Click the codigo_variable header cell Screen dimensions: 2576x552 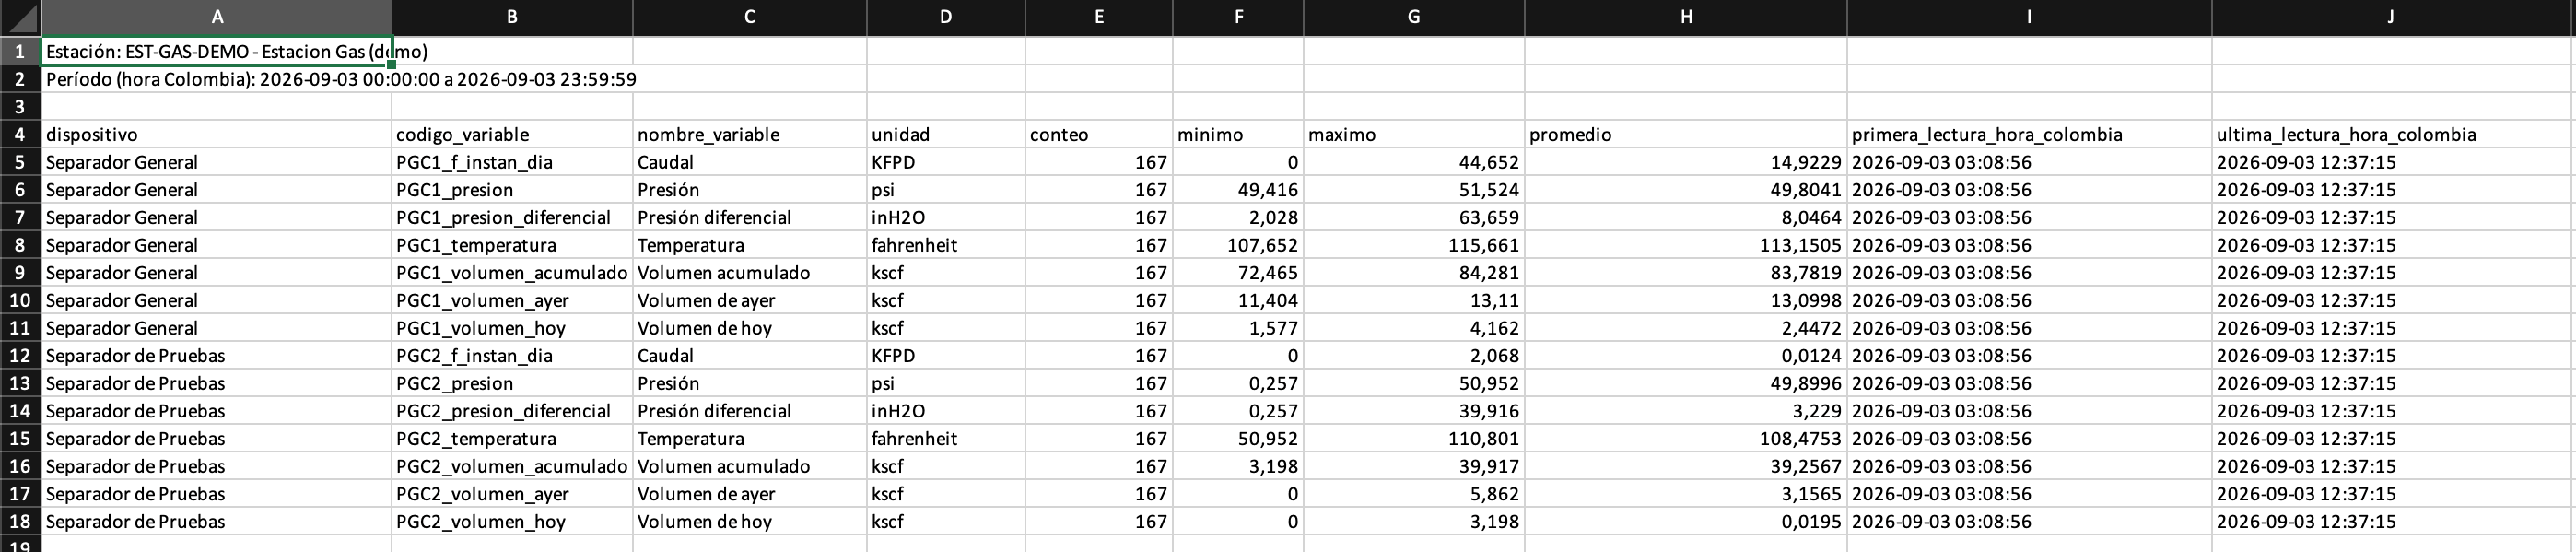(512, 134)
